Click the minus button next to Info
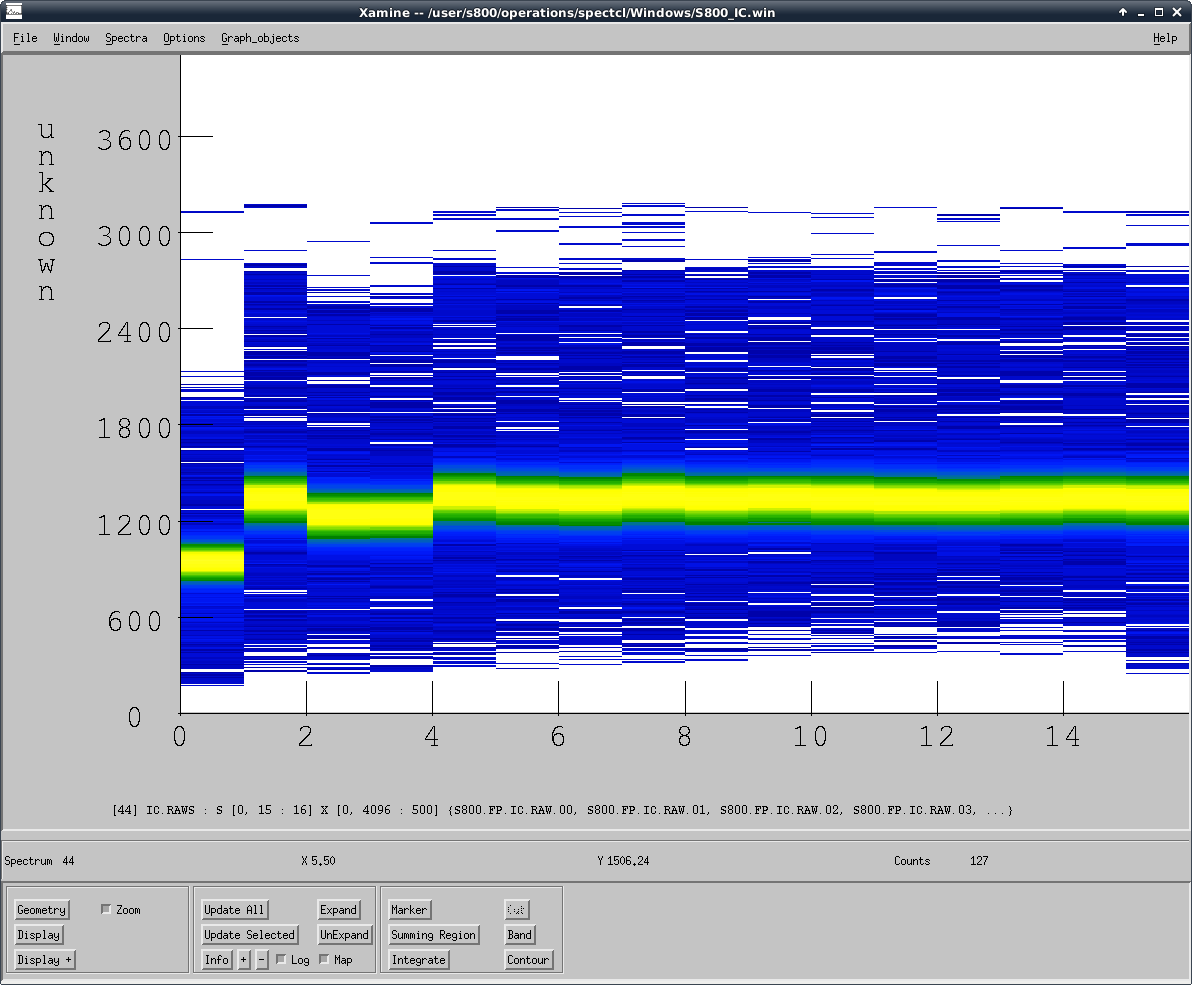 point(262,960)
